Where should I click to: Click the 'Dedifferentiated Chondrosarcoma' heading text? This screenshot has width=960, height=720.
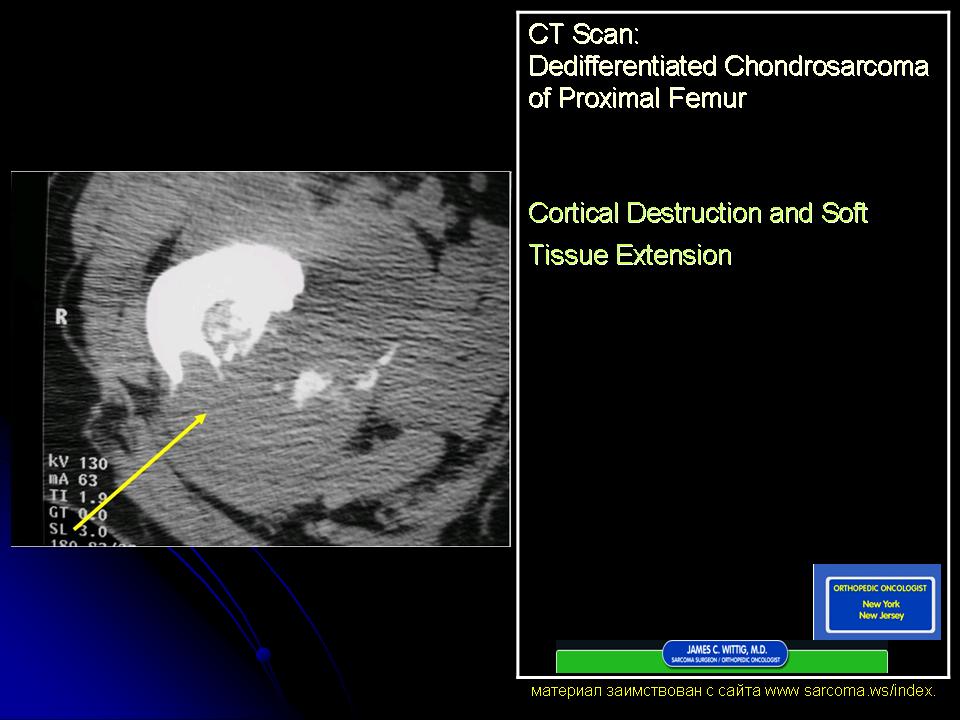(728, 67)
